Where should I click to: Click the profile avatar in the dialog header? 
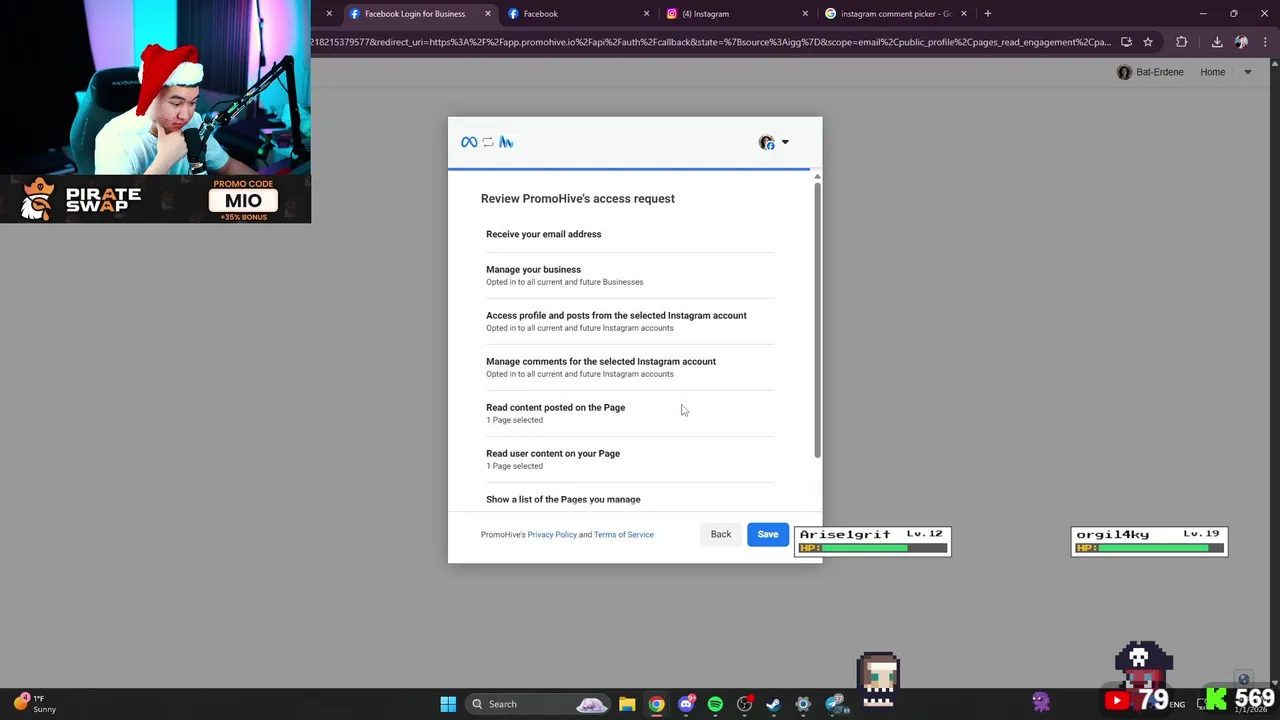point(767,143)
